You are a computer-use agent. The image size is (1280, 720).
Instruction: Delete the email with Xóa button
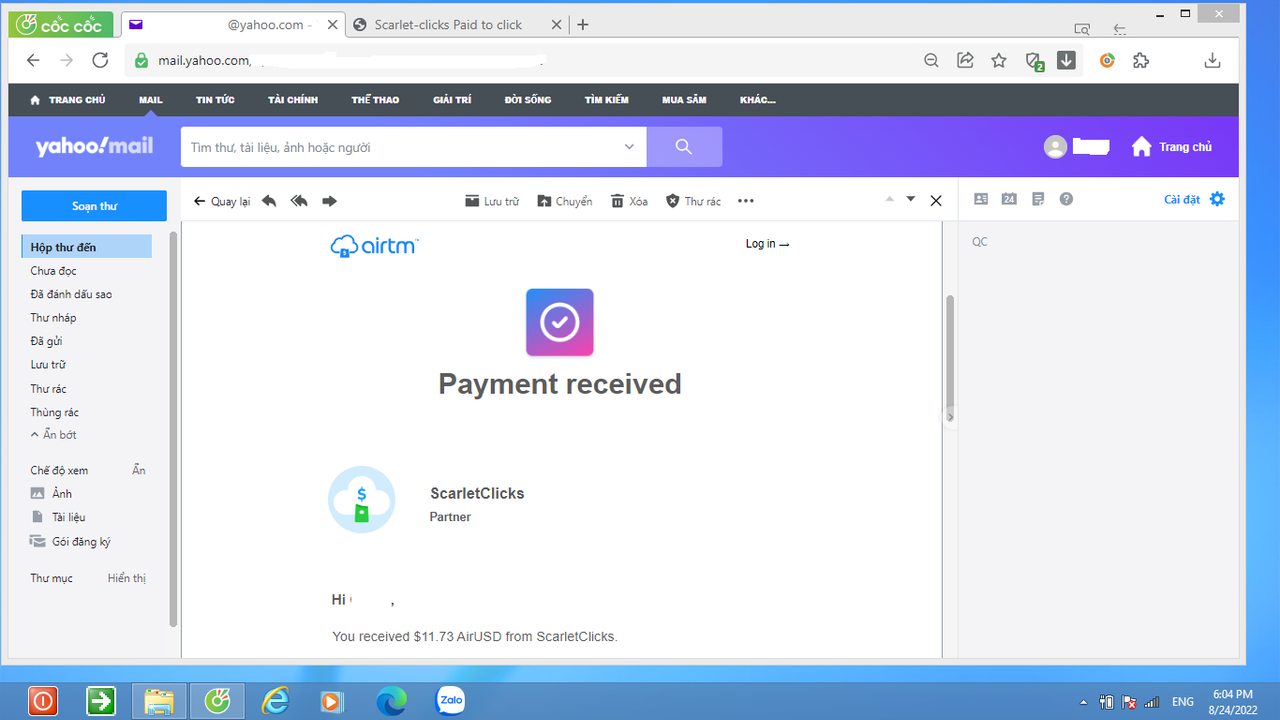[x=629, y=201]
